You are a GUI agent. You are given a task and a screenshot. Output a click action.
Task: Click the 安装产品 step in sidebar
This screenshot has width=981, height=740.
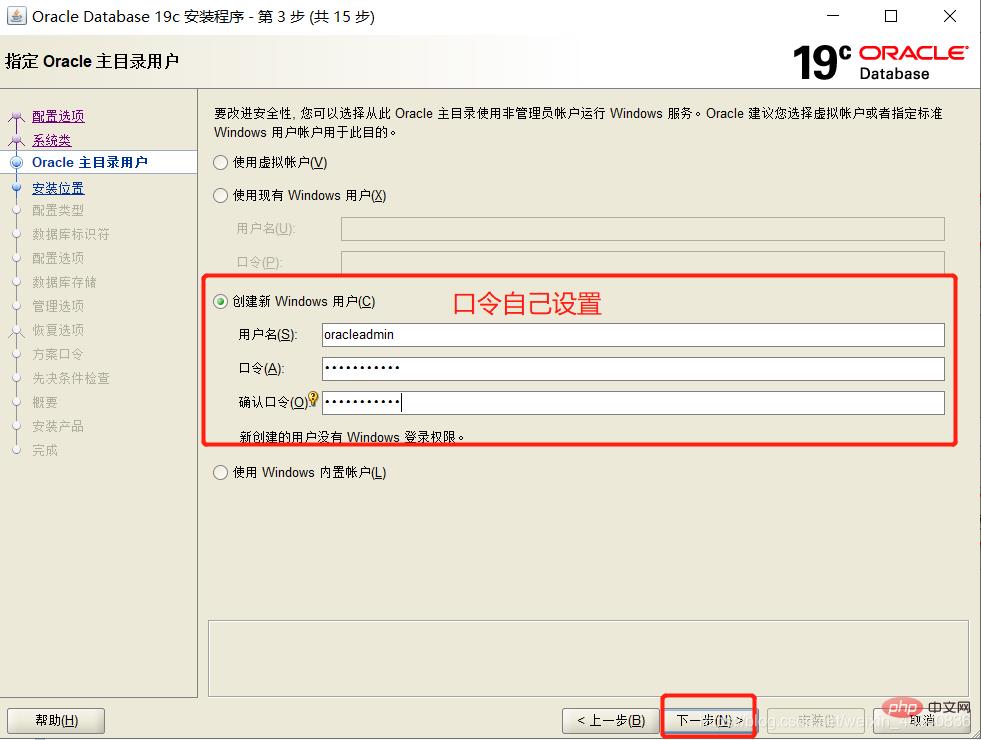pyautogui.click(x=58, y=426)
